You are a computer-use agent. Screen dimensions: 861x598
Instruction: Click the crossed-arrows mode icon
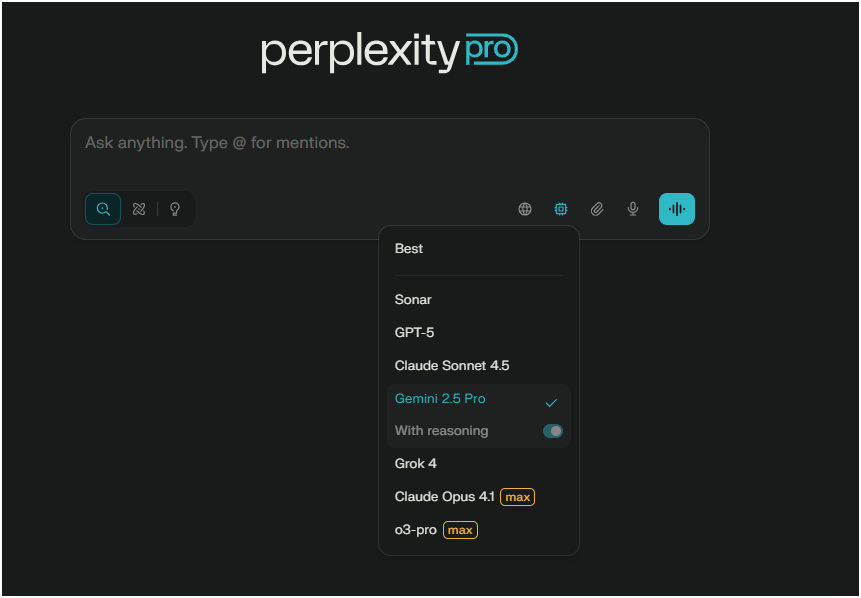[139, 209]
